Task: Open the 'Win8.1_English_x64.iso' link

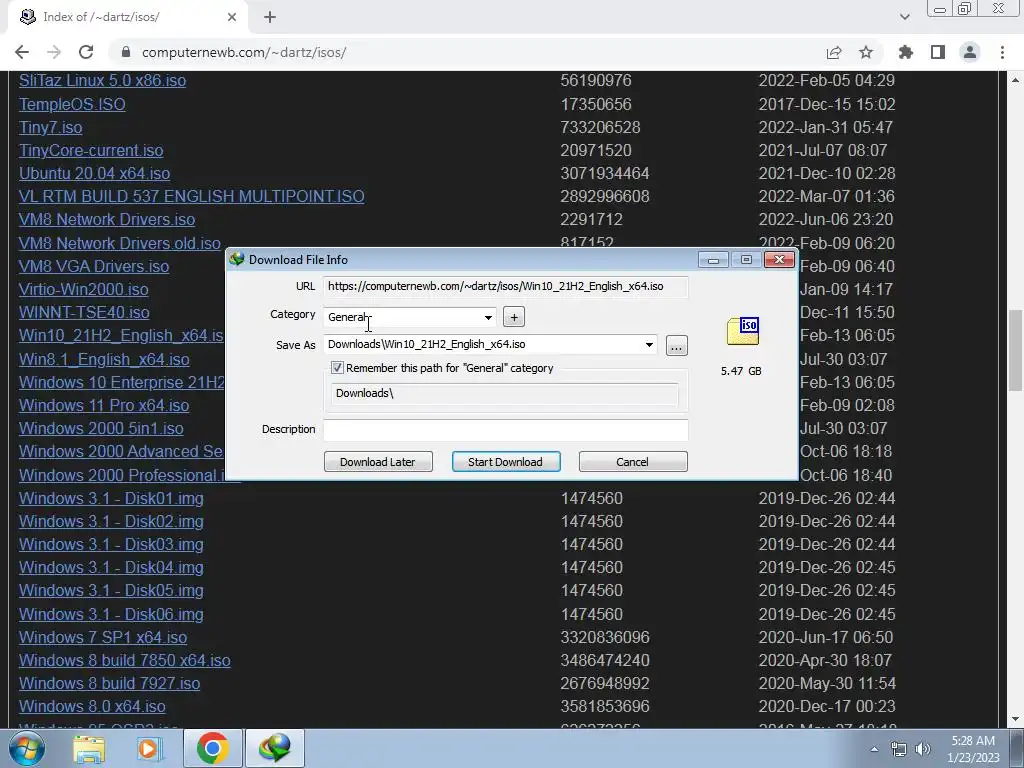Action: pyautogui.click(x=104, y=359)
